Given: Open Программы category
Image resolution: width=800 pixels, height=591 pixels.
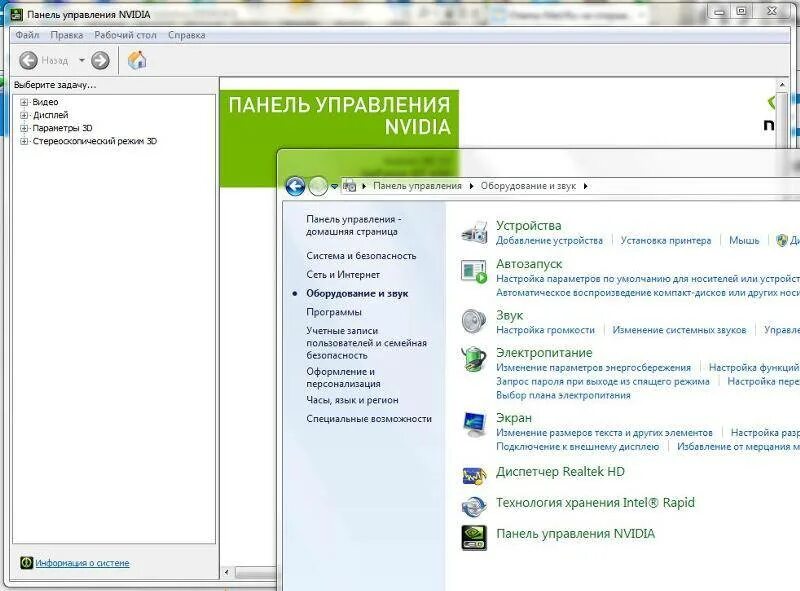Looking at the screenshot, I should coord(334,312).
